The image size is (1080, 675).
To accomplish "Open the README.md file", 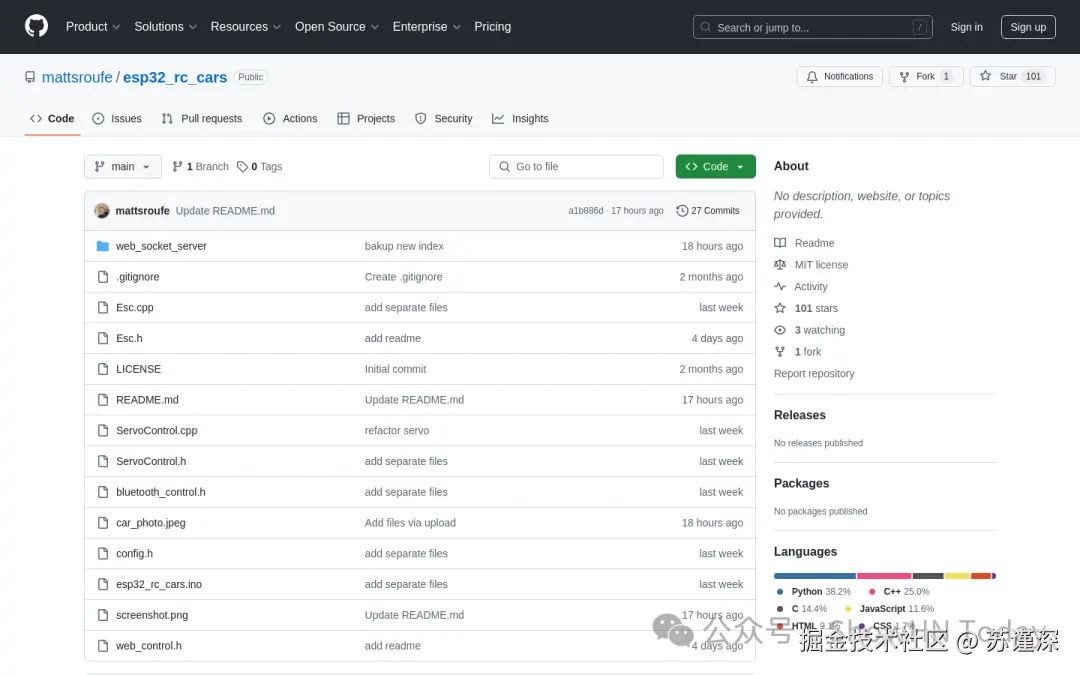I will pos(147,399).
